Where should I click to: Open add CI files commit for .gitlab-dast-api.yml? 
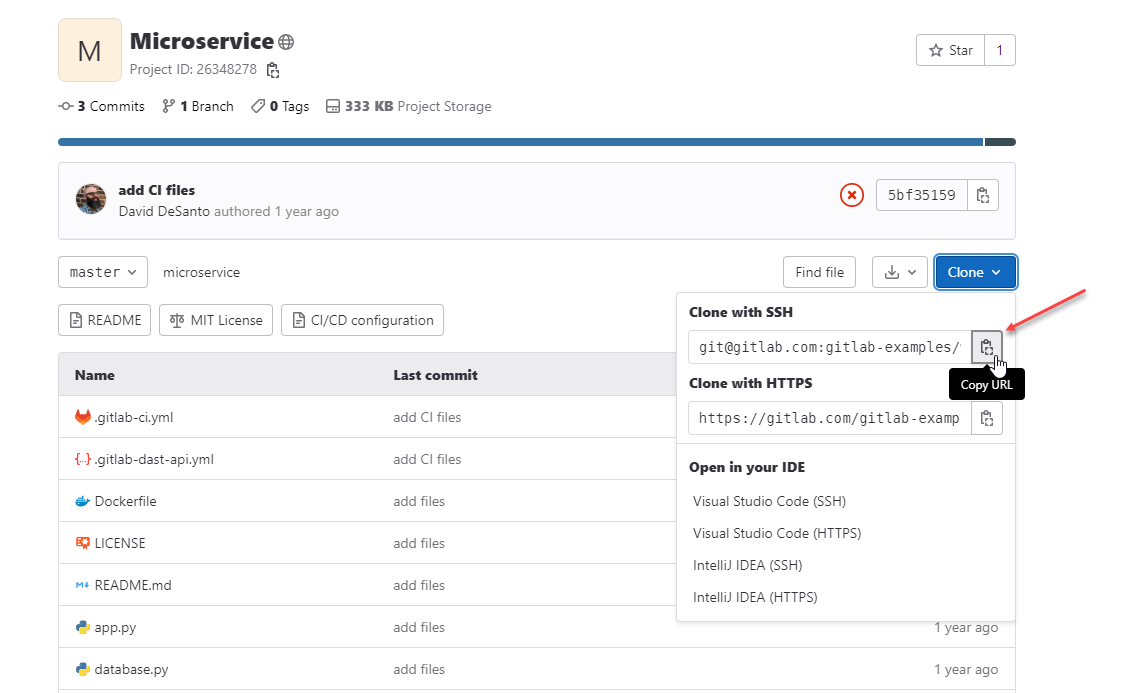pyautogui.click(x=427, y=460)
